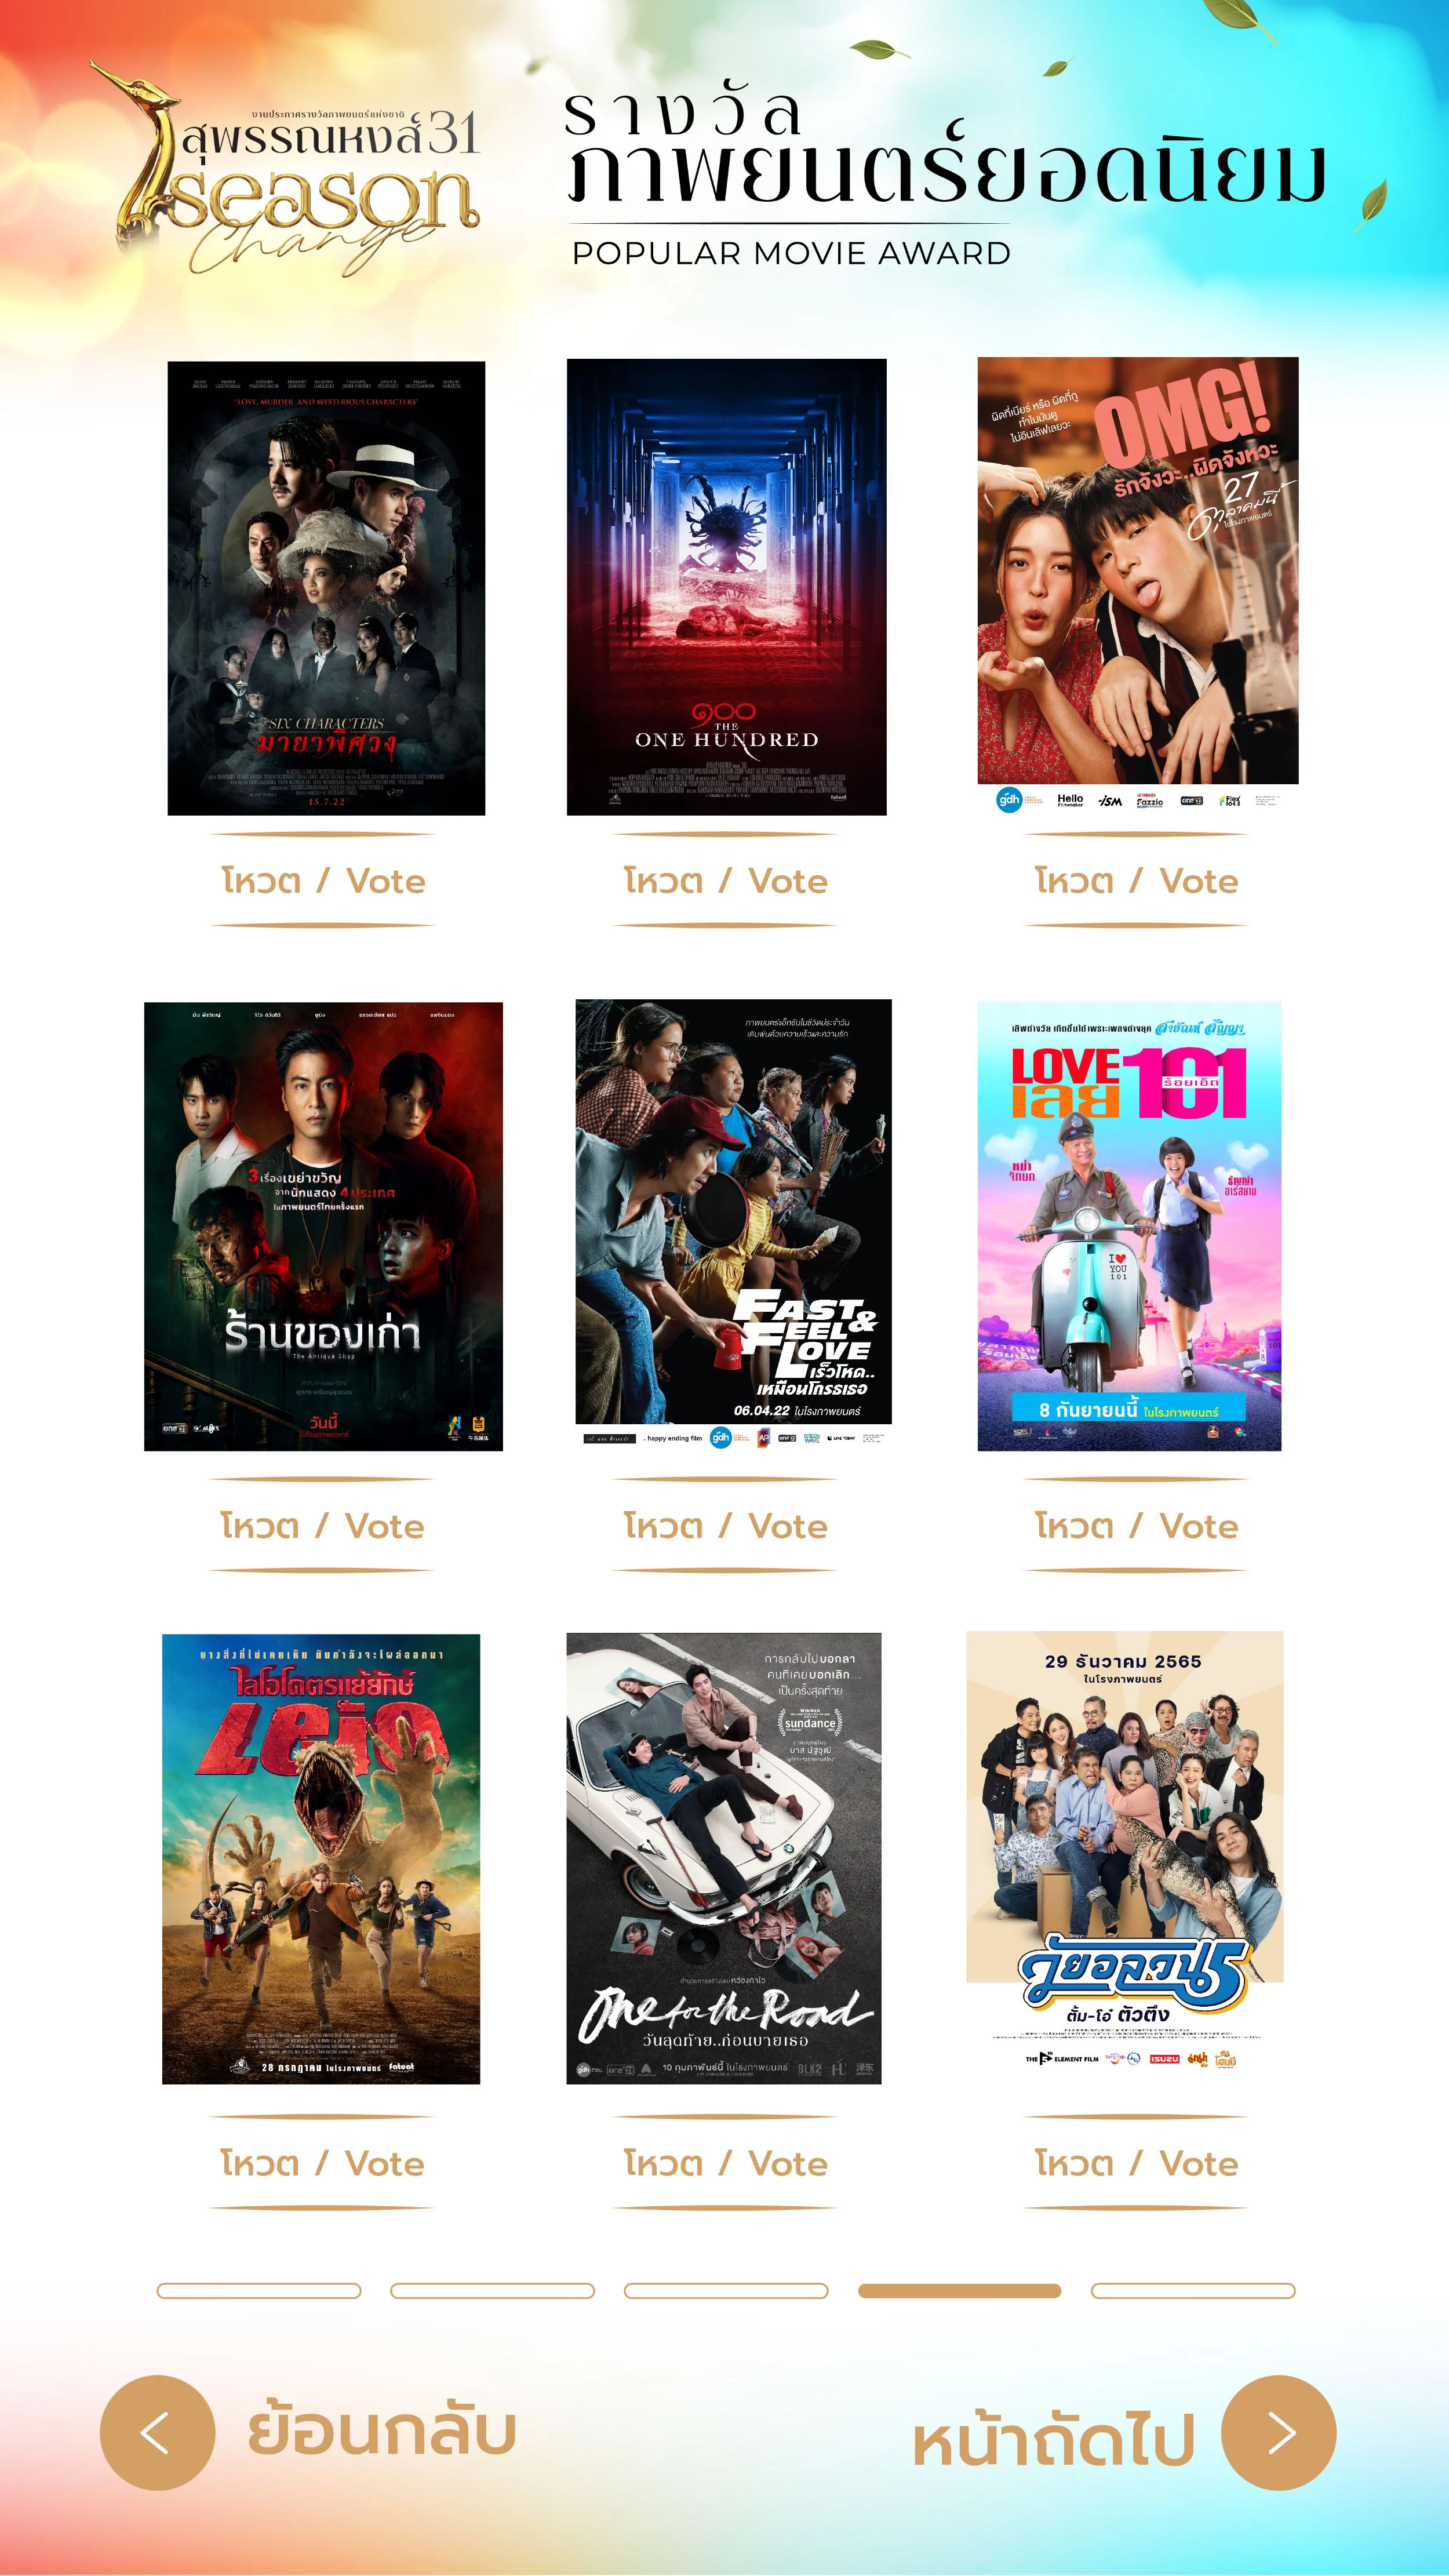Go to first page indicator bar

[259, 2290]
